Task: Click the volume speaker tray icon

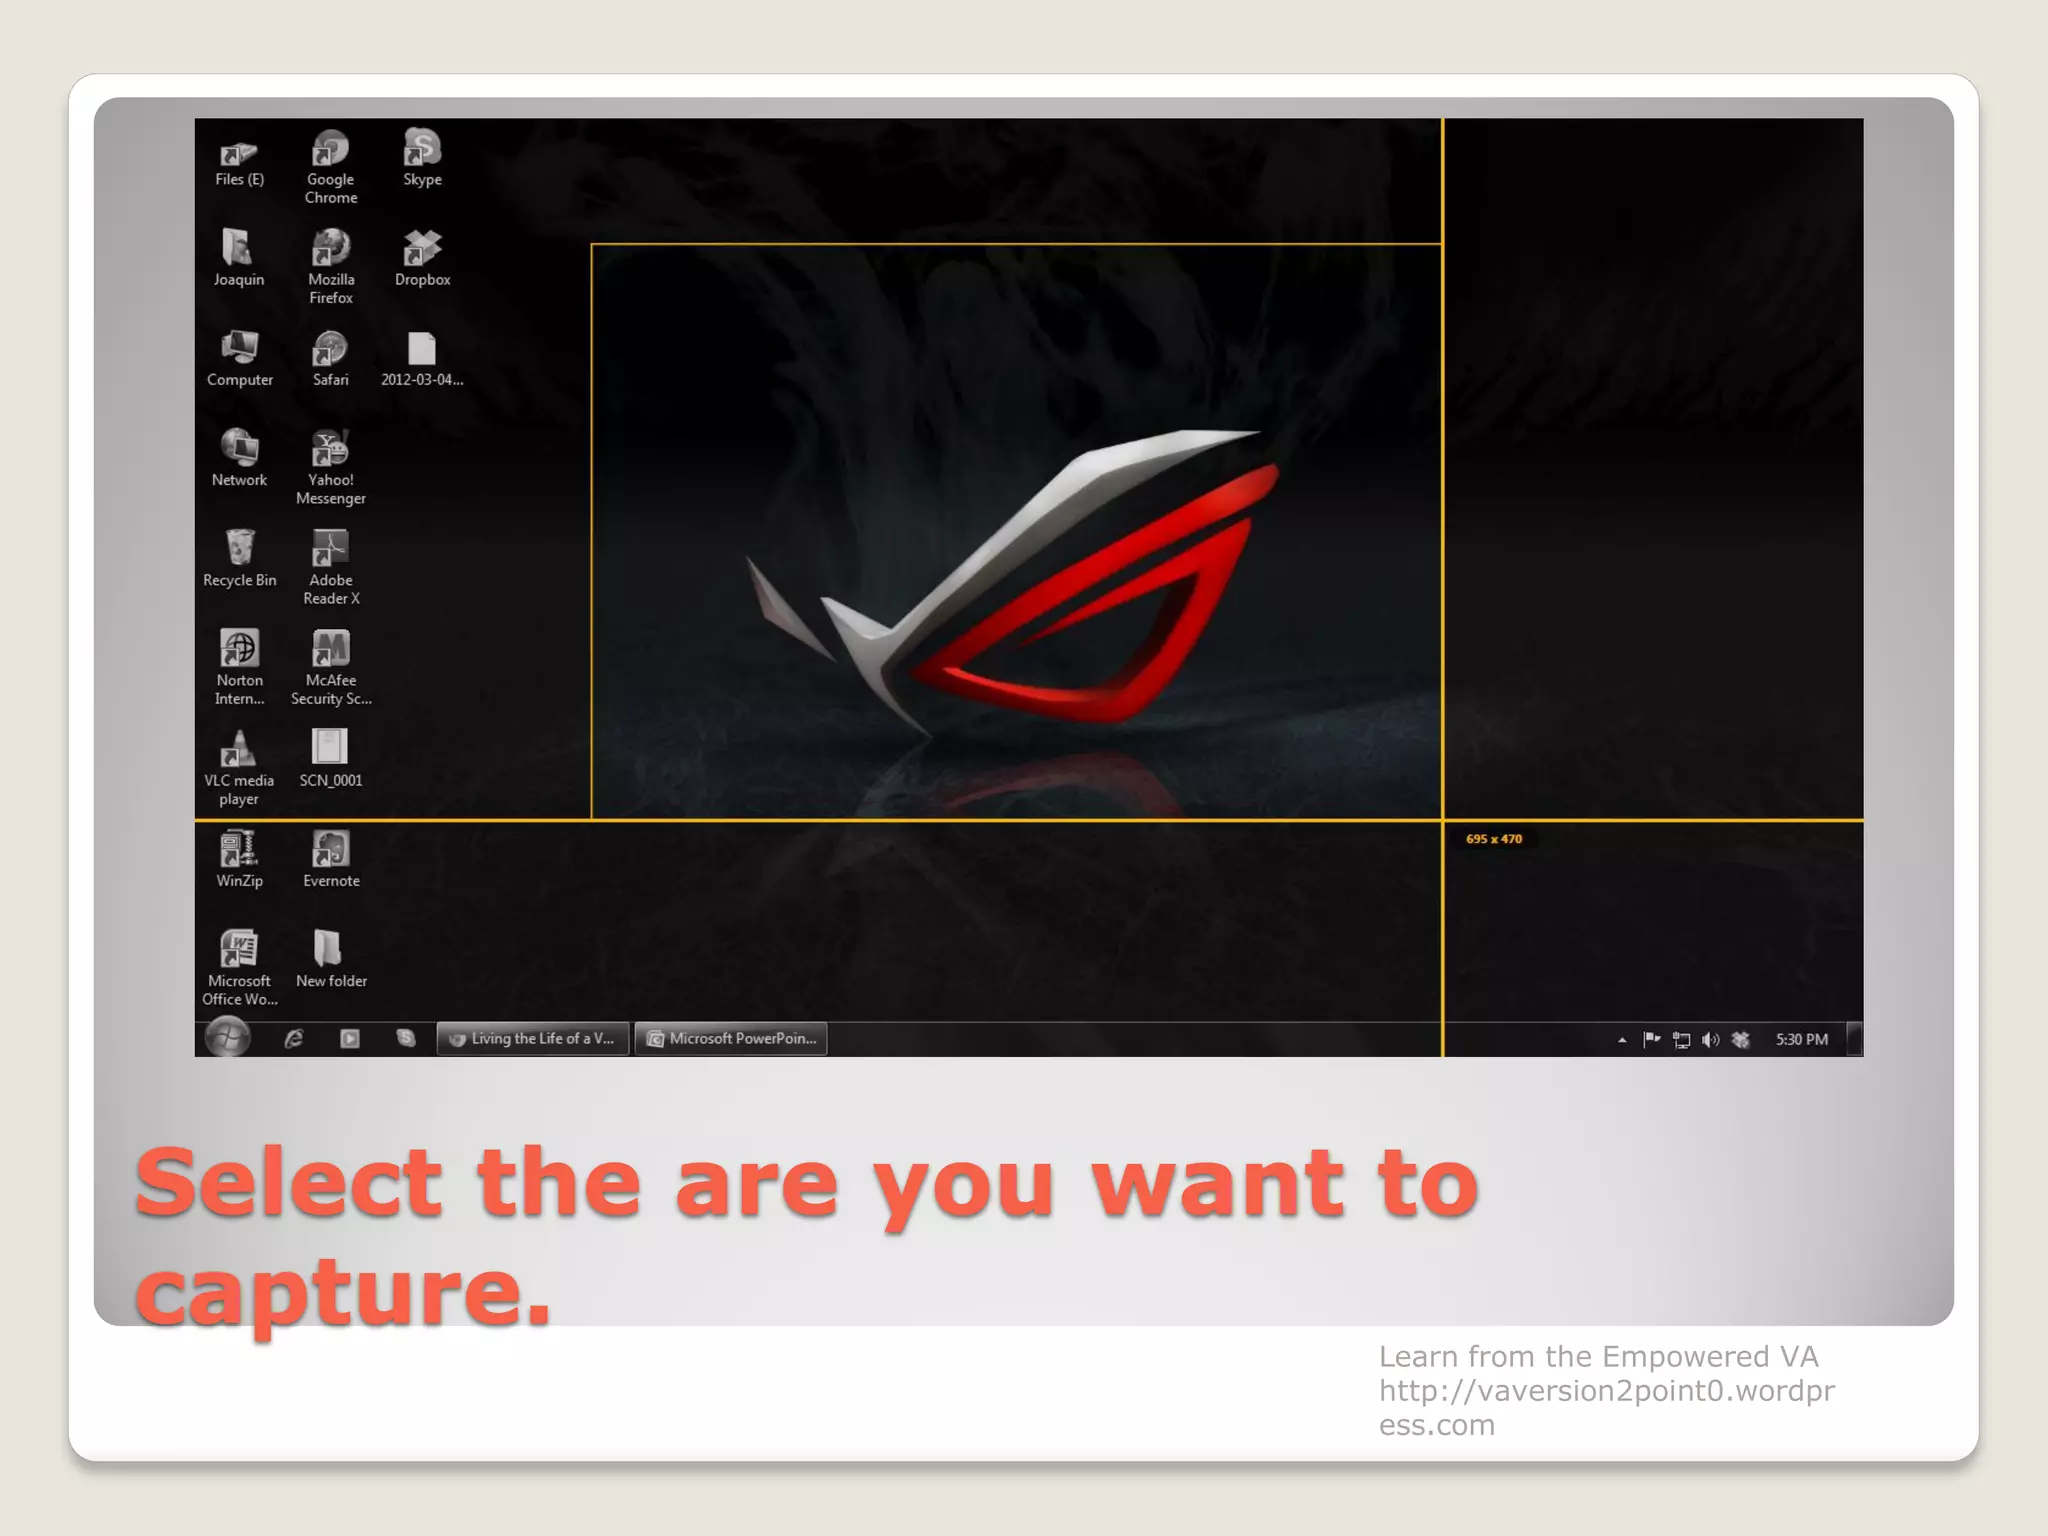Action: (1711, 1040)
